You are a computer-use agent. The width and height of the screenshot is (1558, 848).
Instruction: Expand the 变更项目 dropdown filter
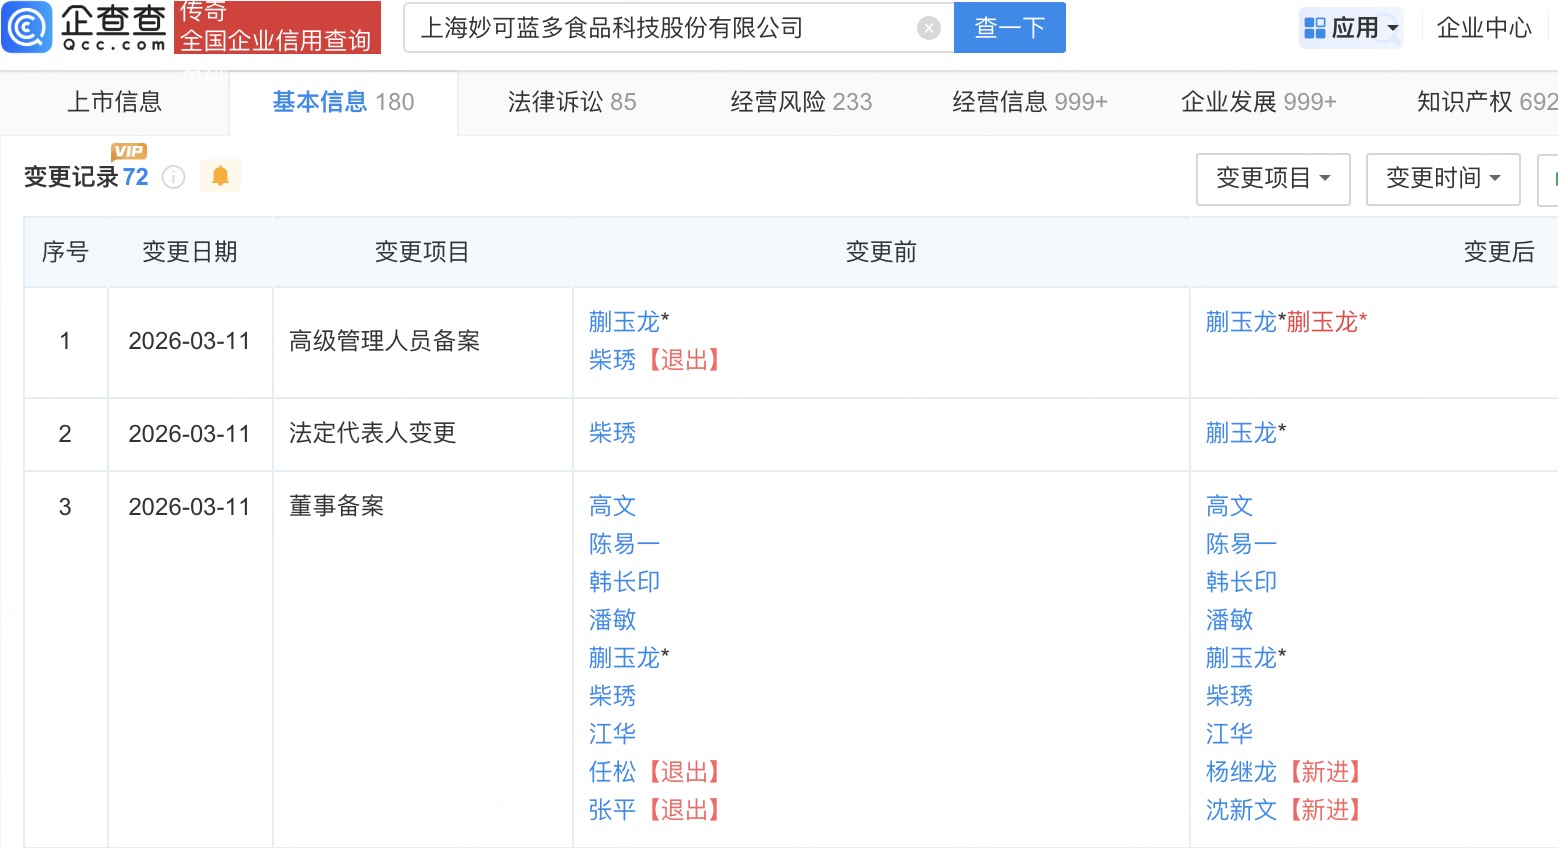click(1272, 179)
